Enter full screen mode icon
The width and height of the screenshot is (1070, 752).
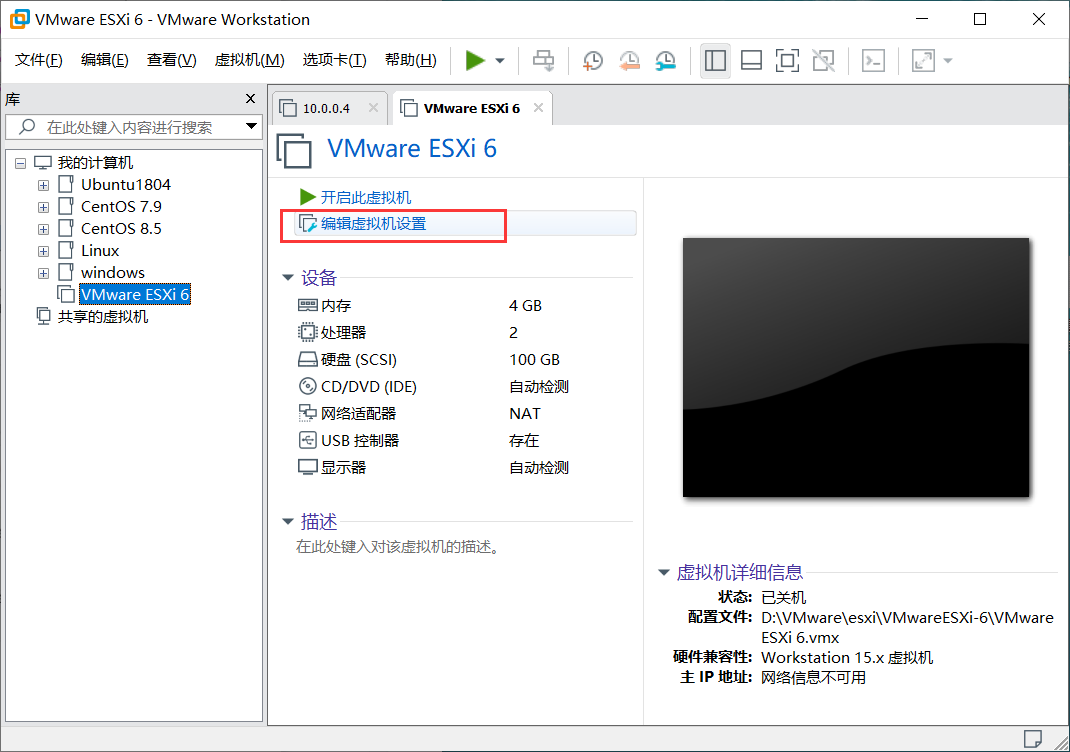787,60
